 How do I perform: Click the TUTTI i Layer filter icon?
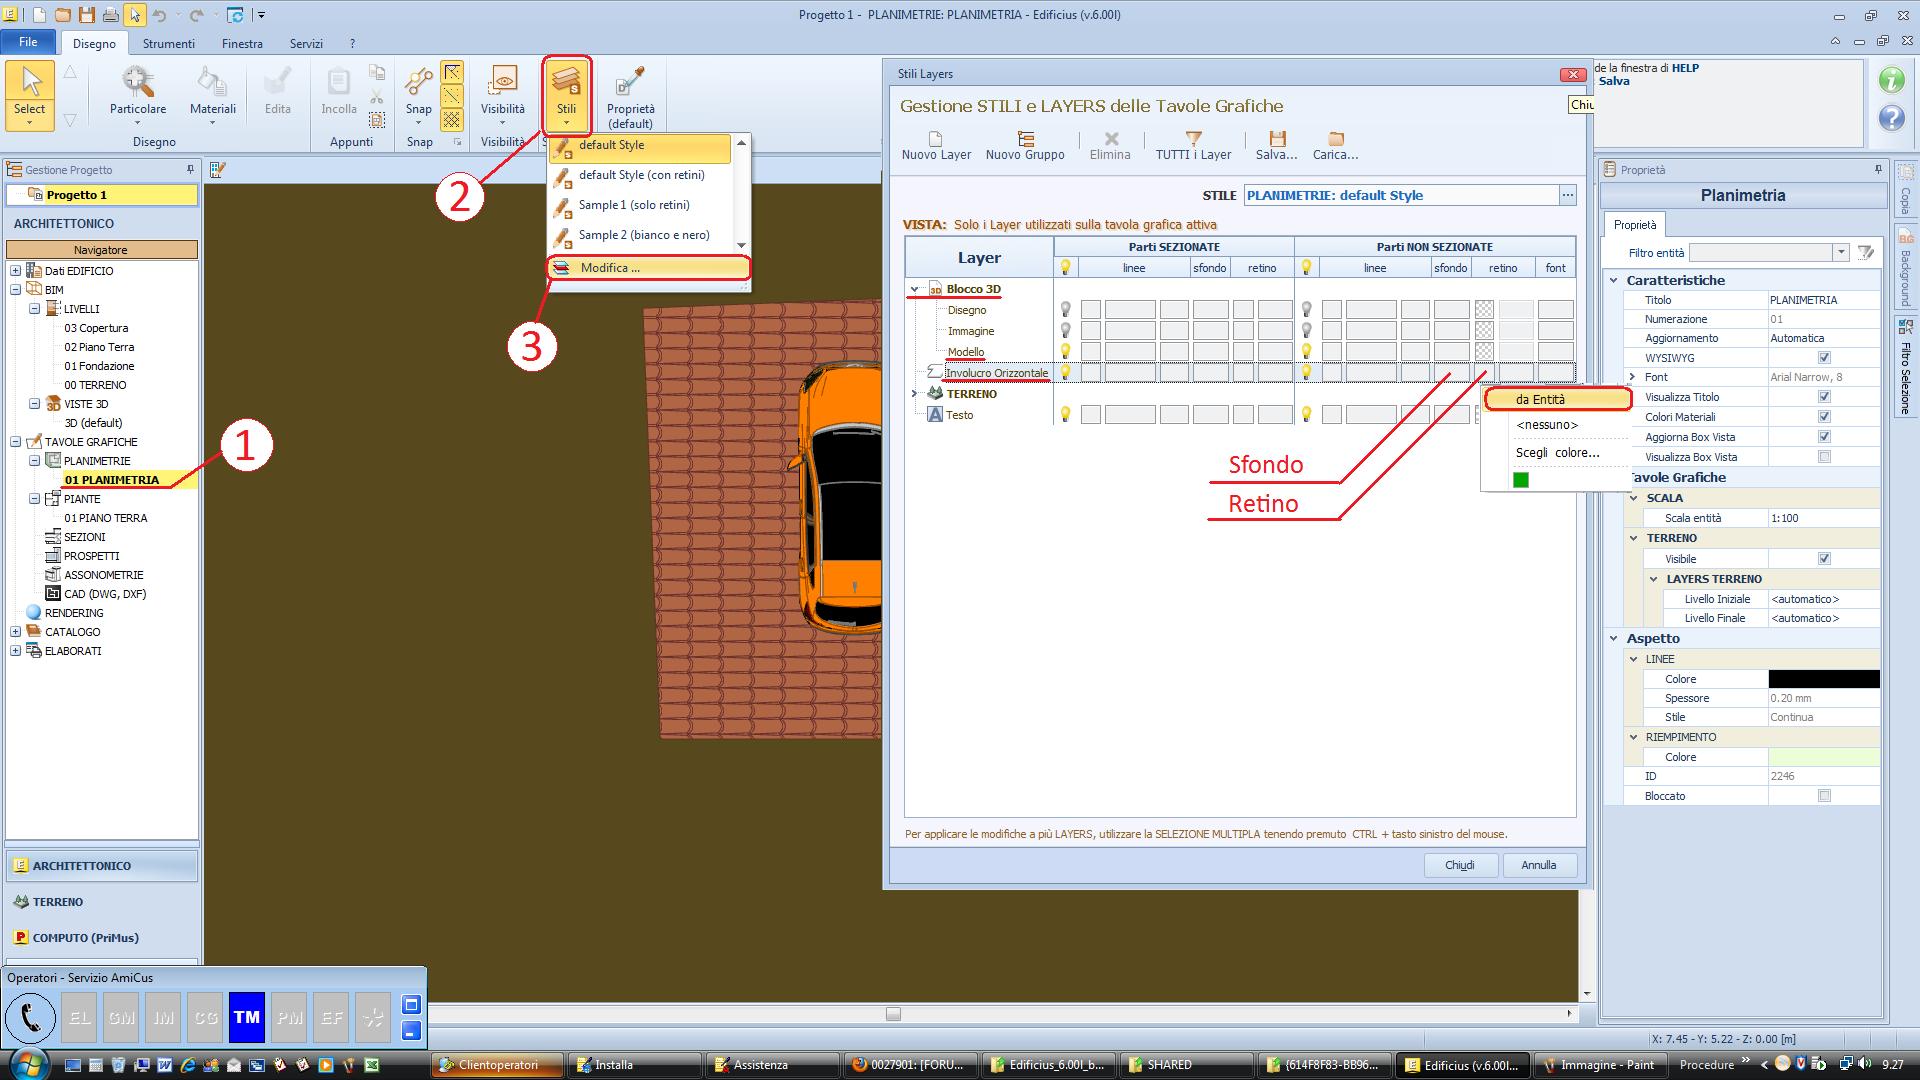click(x=1193, y=139)
